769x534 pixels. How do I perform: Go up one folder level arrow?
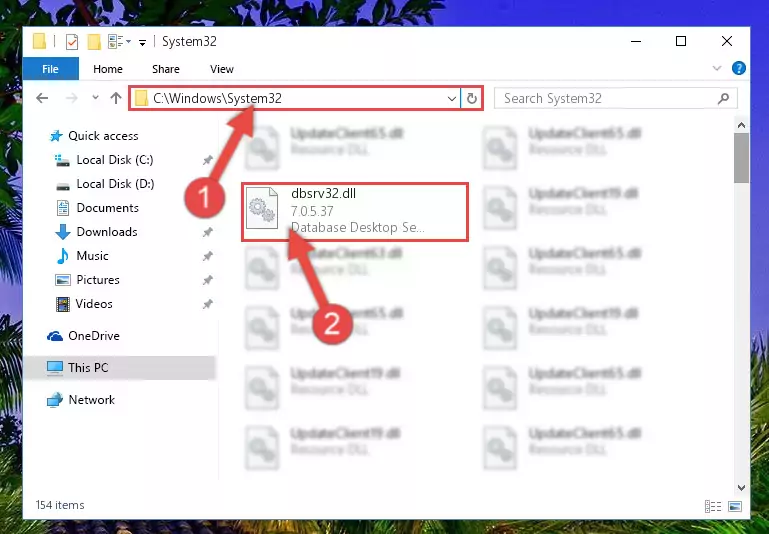point(116,98)
